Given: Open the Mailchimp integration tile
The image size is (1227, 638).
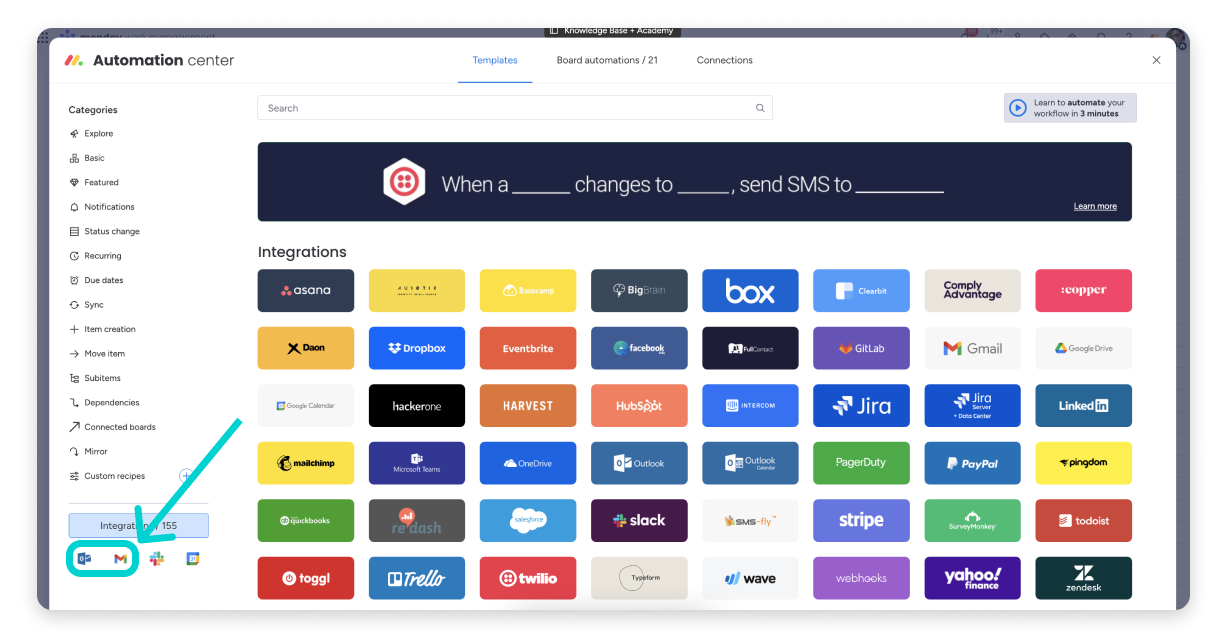Looking at the screenshot, I should coord(306,463).
